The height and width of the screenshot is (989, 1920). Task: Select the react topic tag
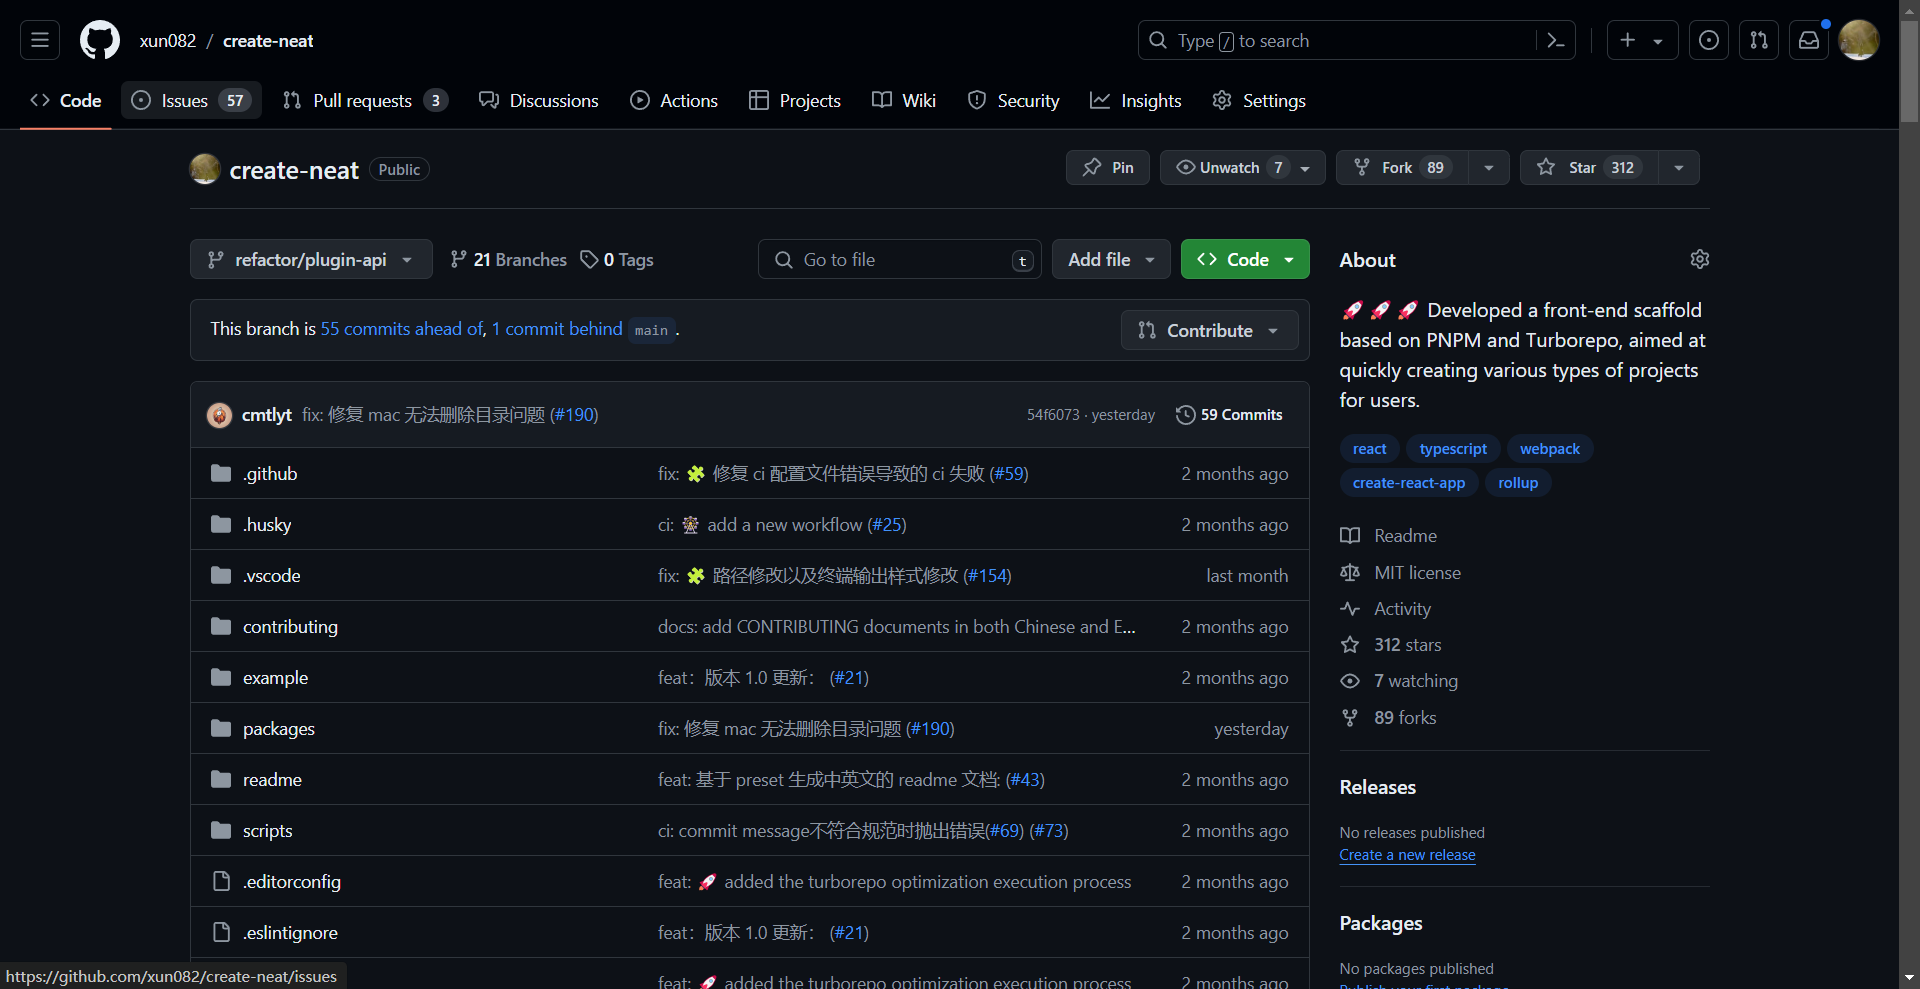click(1370, 448)
